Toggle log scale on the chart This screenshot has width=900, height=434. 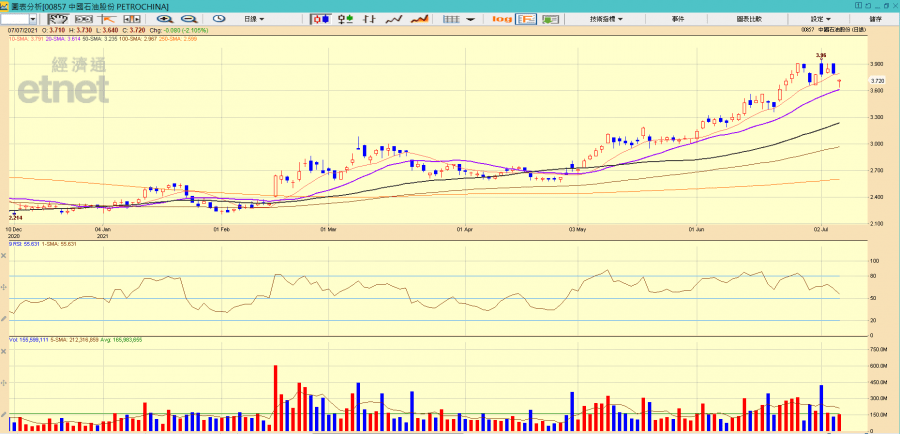pyautogui.click(x=502, y=19)
